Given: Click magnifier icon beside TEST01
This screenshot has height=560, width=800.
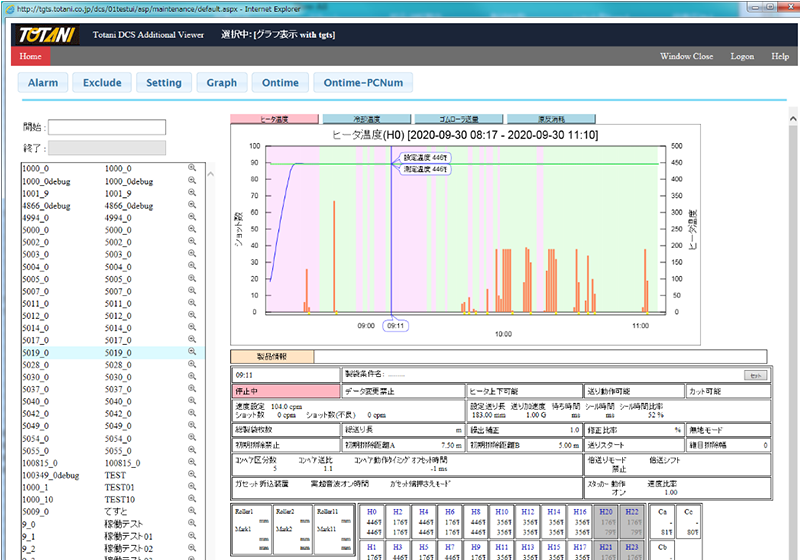Looking at the screenshot, I should (x=192, y=485).
